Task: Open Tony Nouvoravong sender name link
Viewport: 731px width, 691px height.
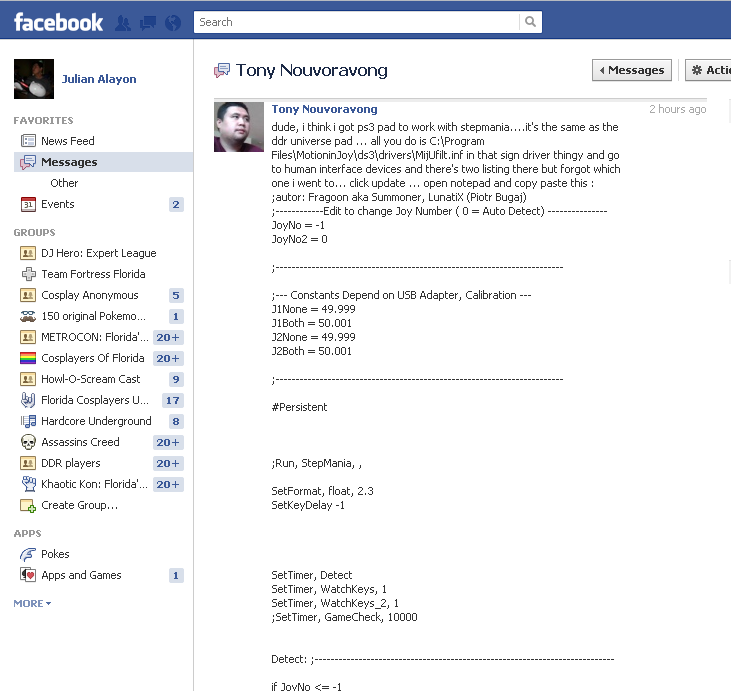Action: click(x=324, y=109)
